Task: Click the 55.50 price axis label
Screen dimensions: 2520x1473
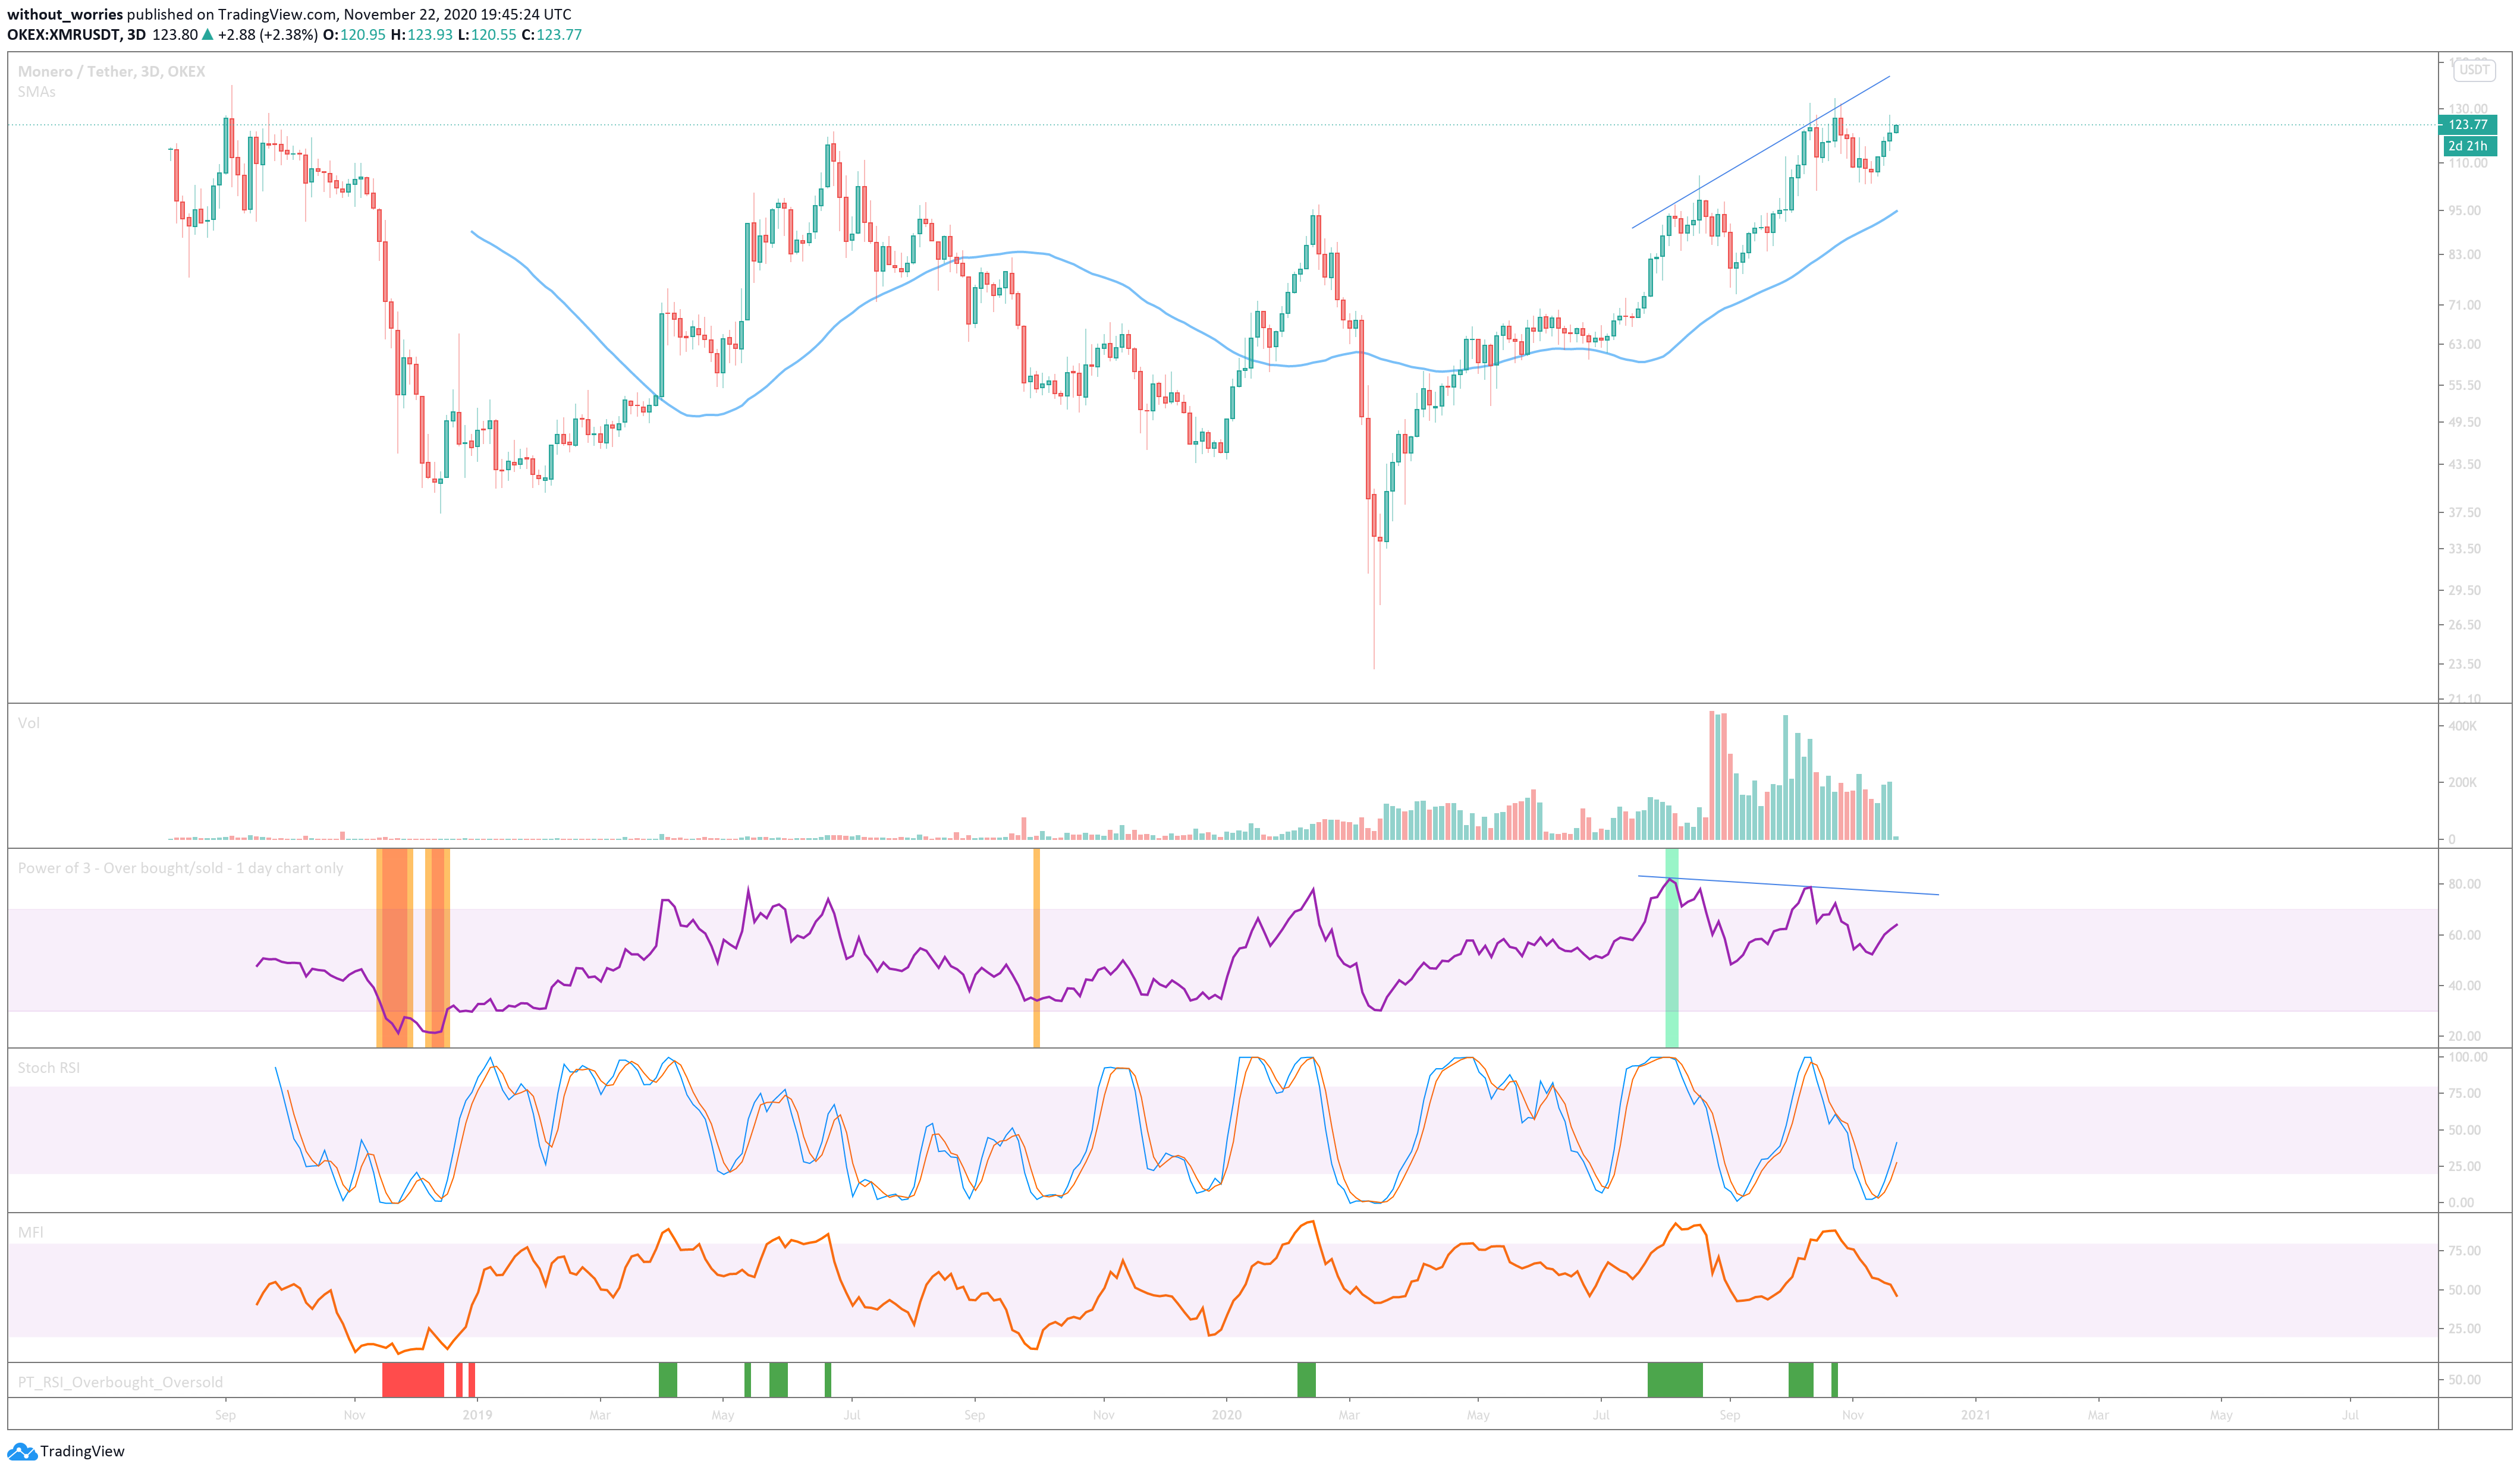Action: pos(2464,385)
